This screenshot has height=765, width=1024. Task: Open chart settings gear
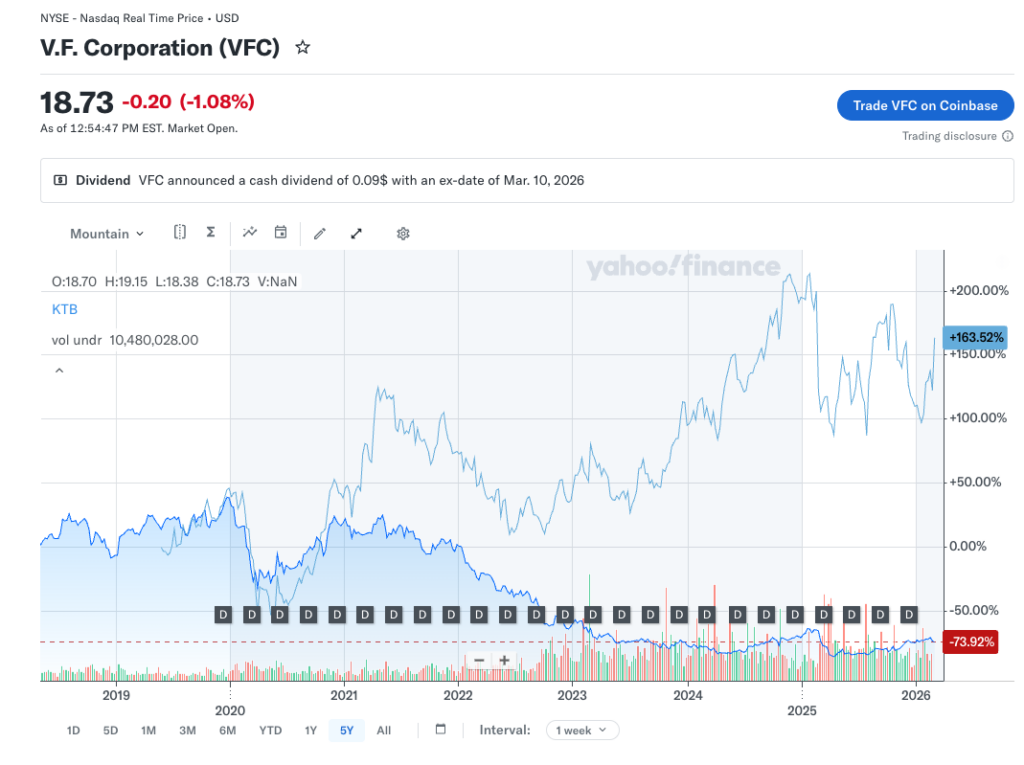point(403,233)
